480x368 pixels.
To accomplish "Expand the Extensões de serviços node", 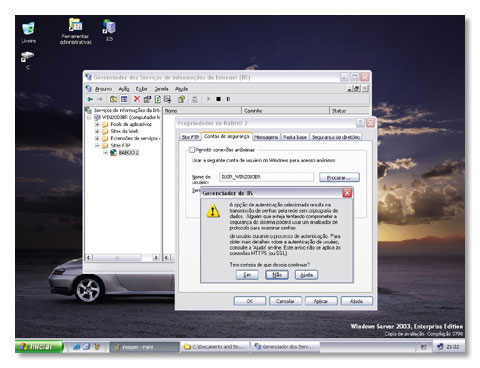I will coord(97,138).
